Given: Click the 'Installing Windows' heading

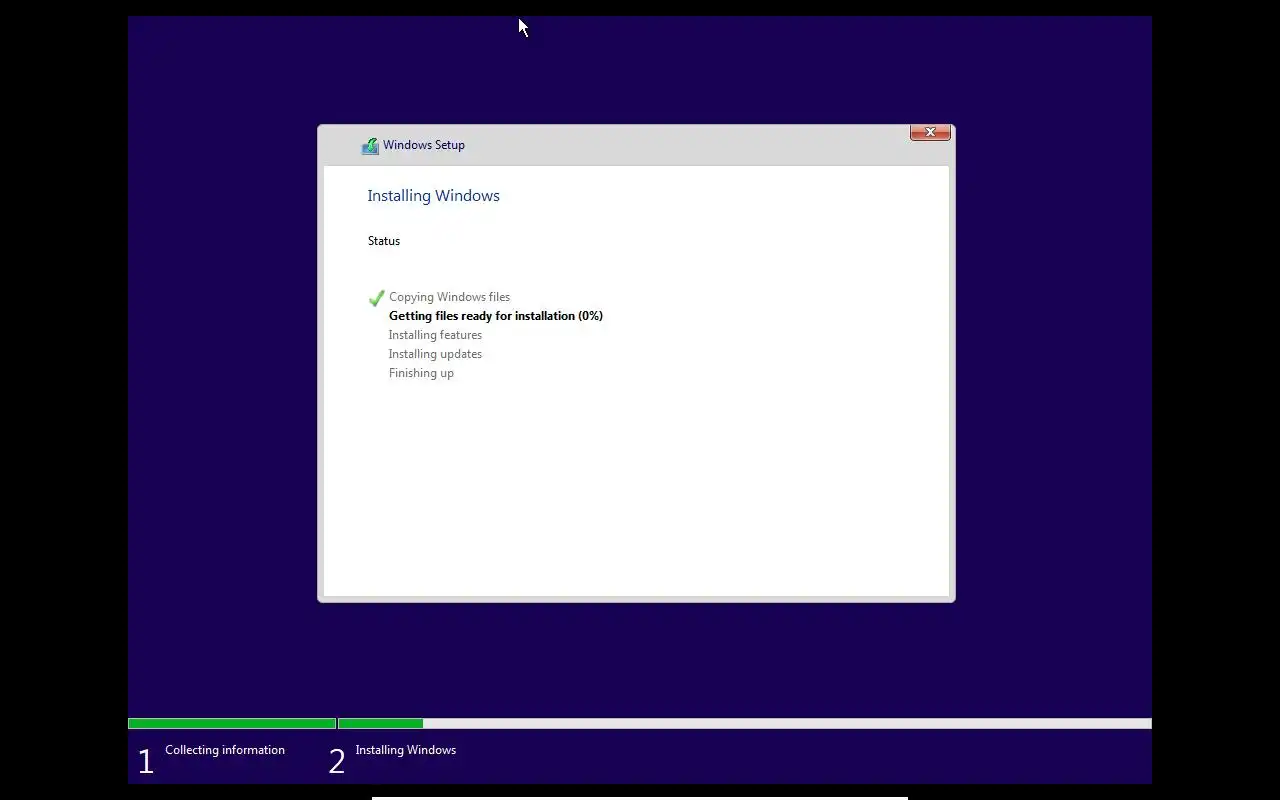Looking at the screenshot, I should tap(433, 196).
